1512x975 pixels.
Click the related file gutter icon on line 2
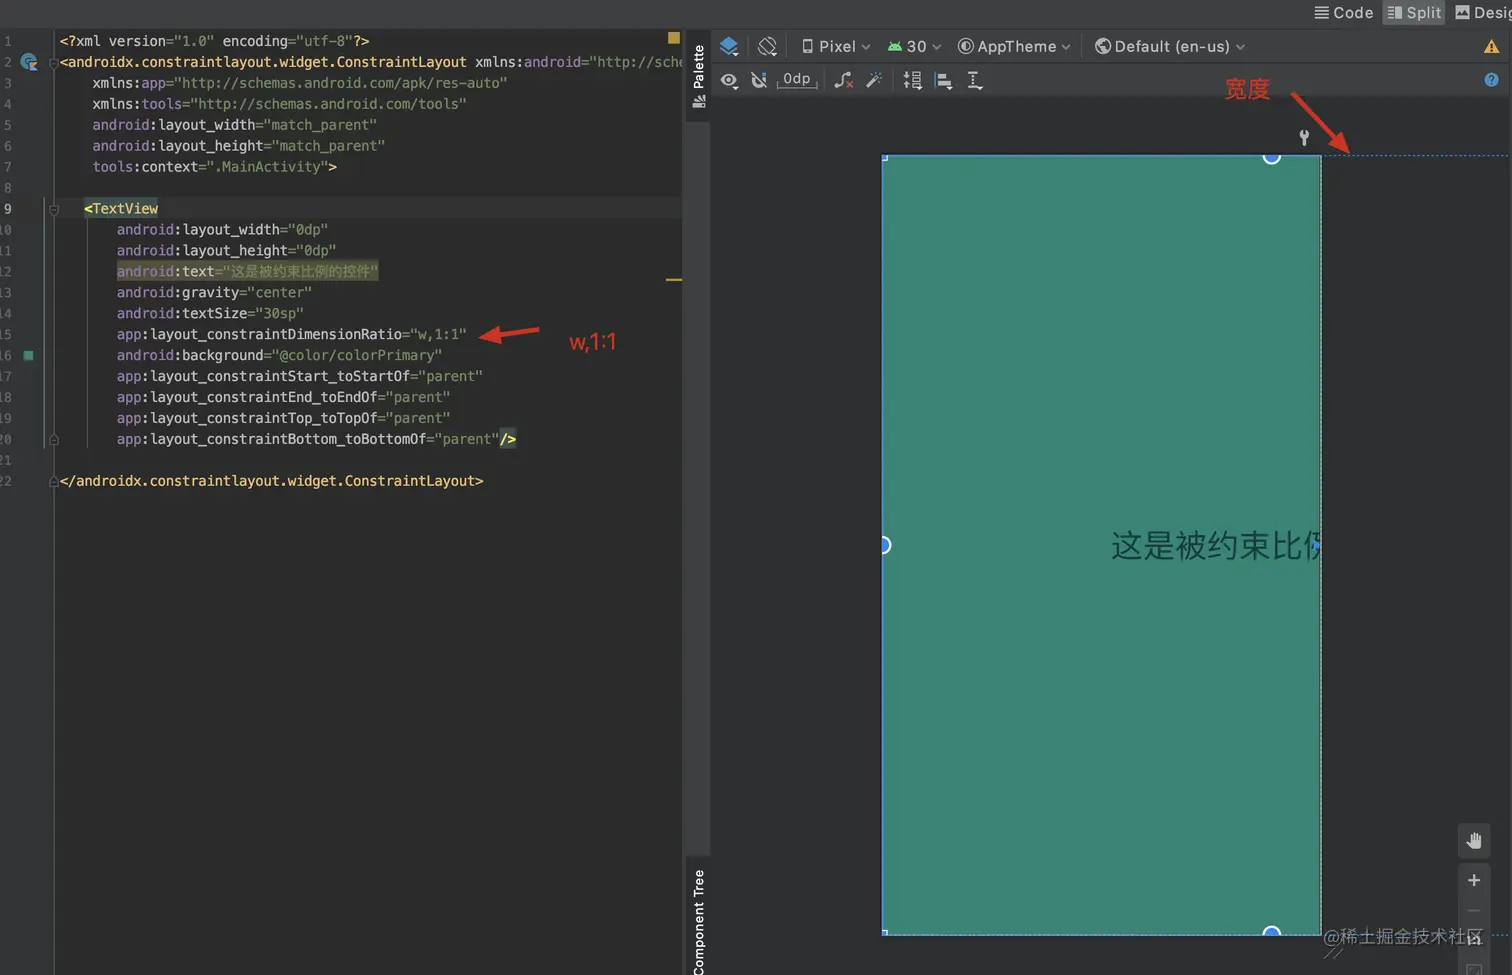pos(29,62)
